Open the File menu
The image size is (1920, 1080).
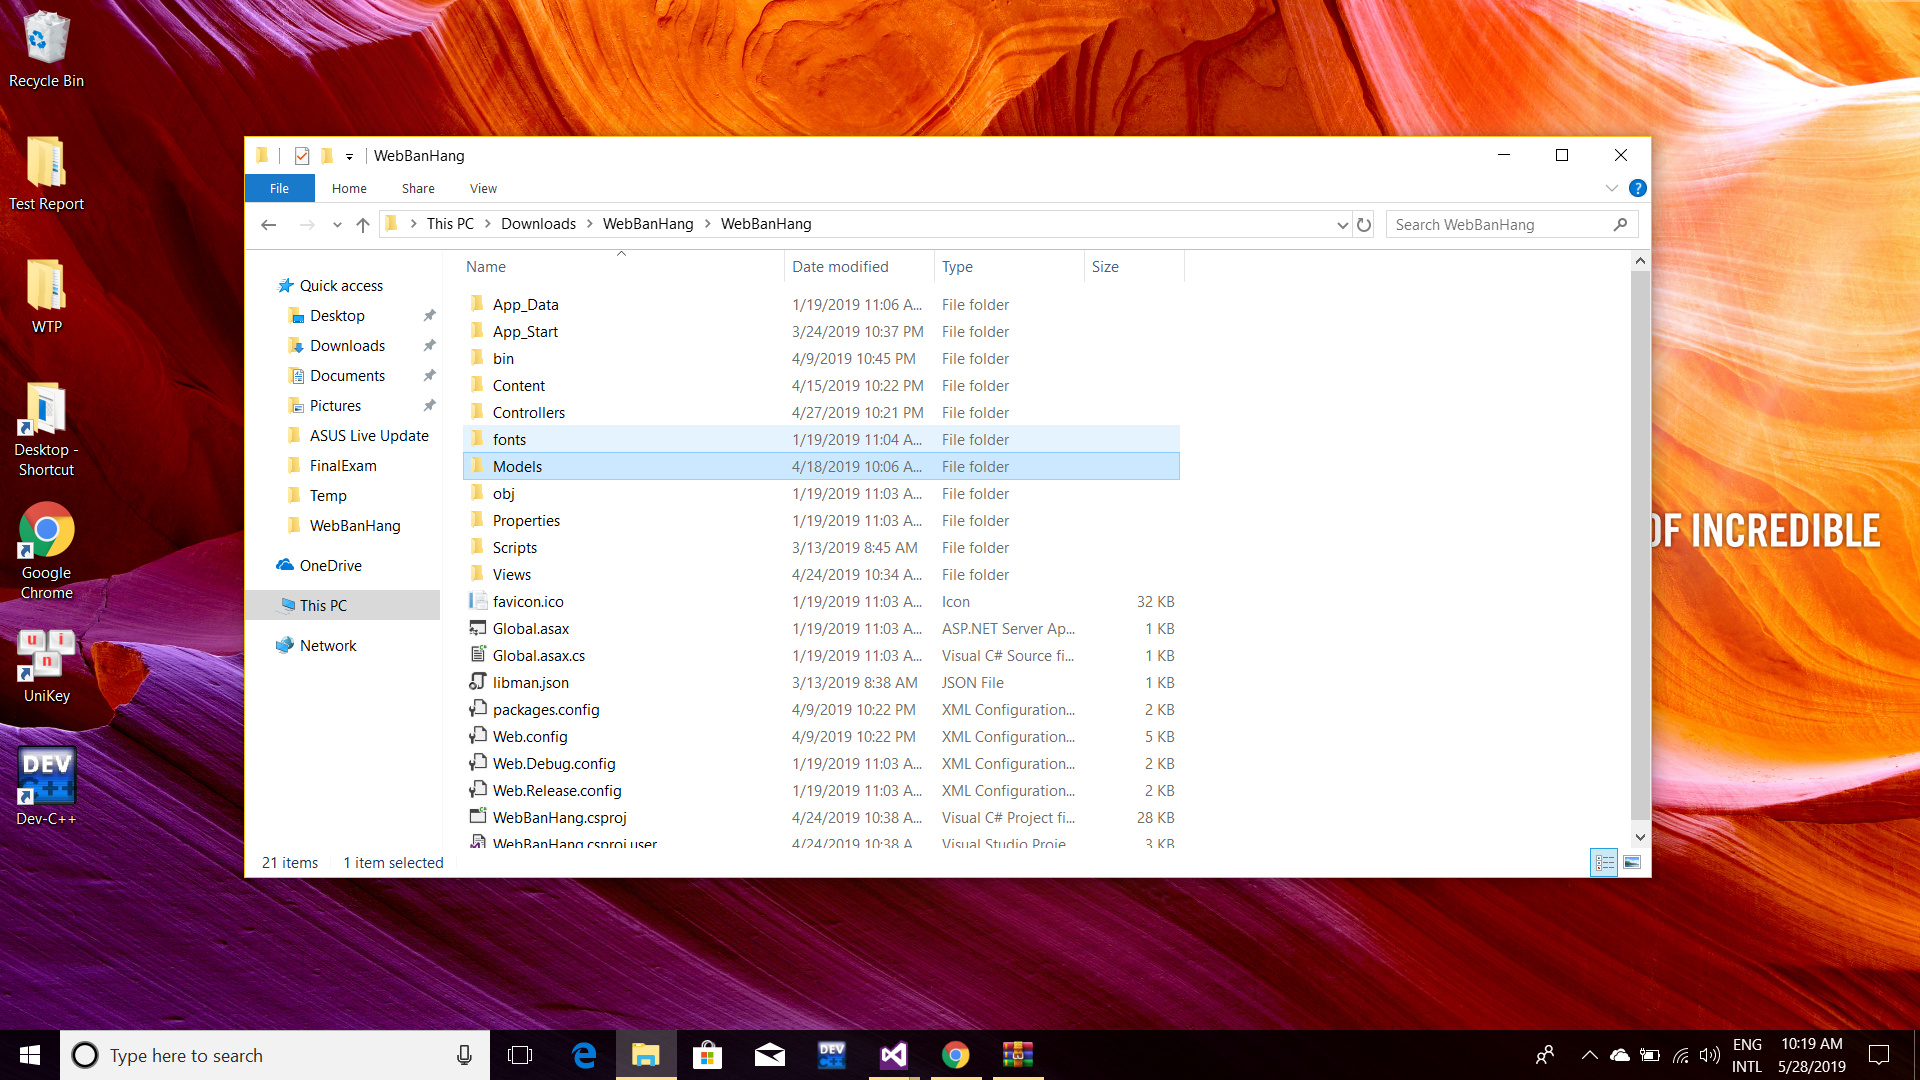tap(279, 188)
